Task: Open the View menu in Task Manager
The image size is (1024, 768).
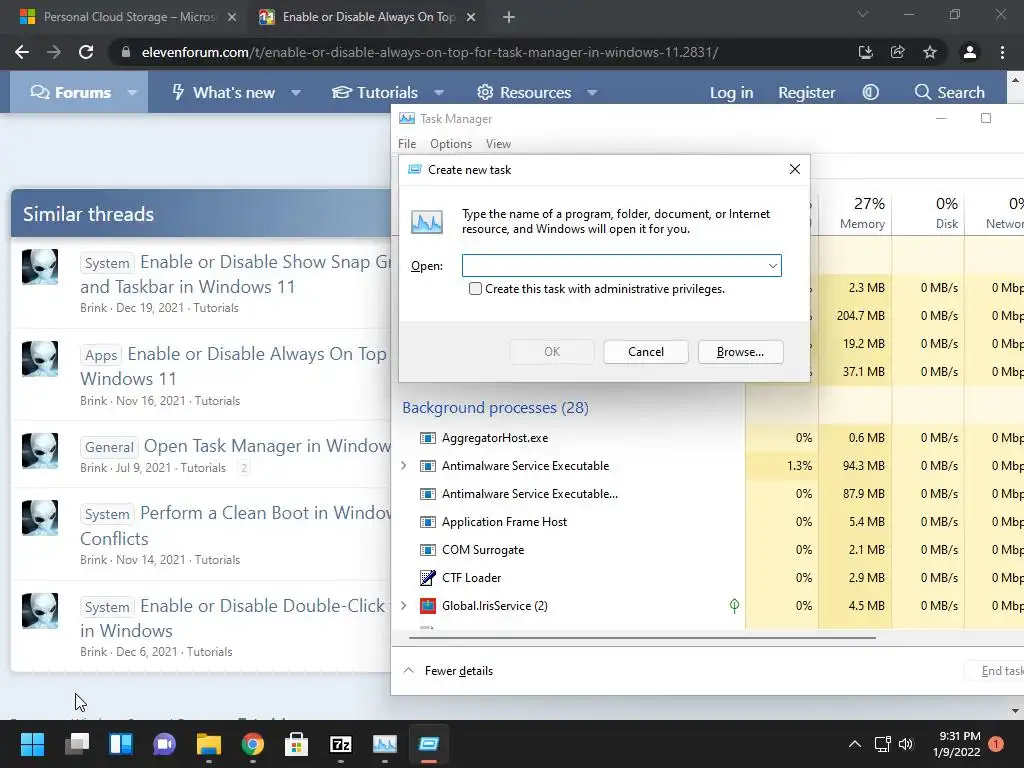Action: pyautogui.click(x=498, y=144)
